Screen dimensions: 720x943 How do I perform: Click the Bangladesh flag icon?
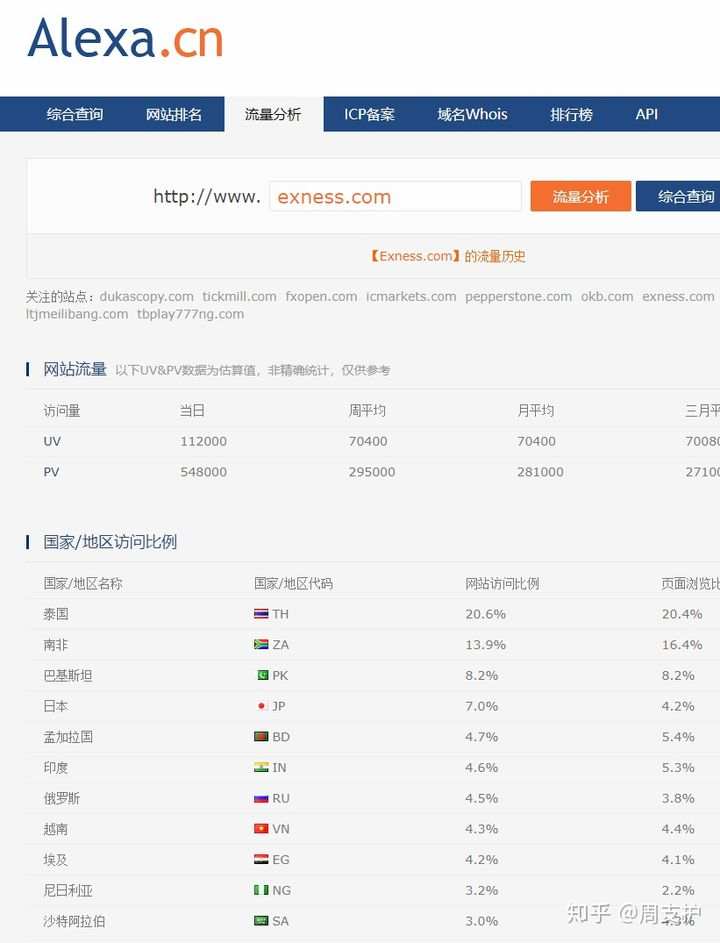point(261,737)
